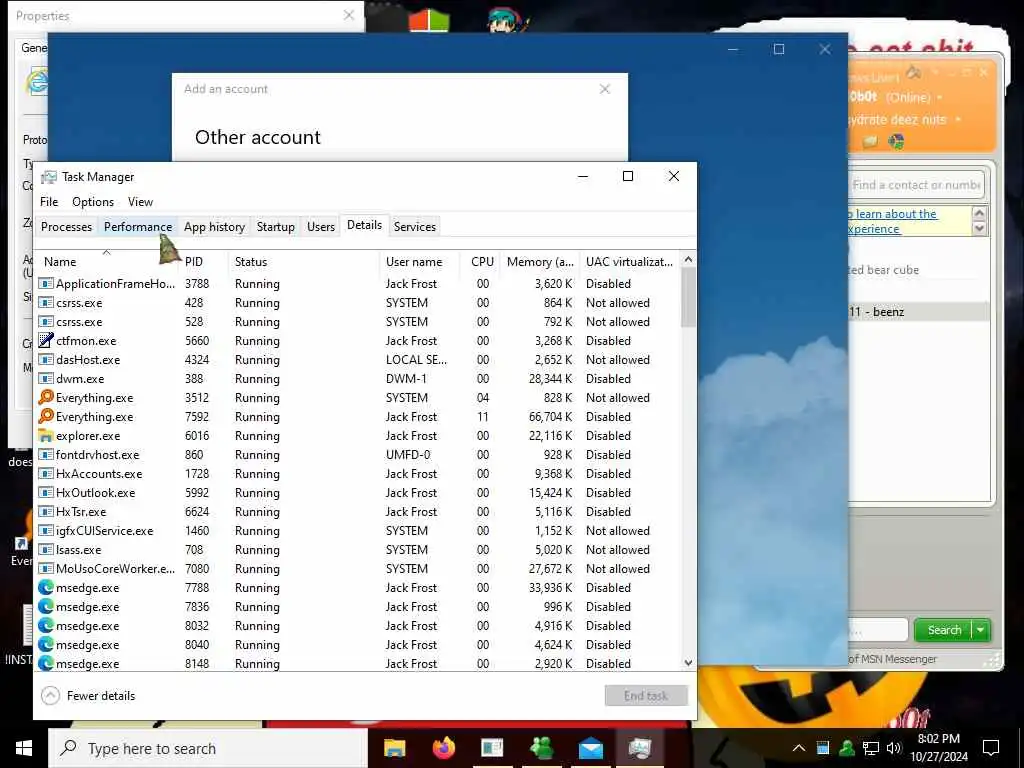Viewport: 1024px width, 768px height.
Task: Click the process list scrollbar thumb
Action: (x=688, y=297)
